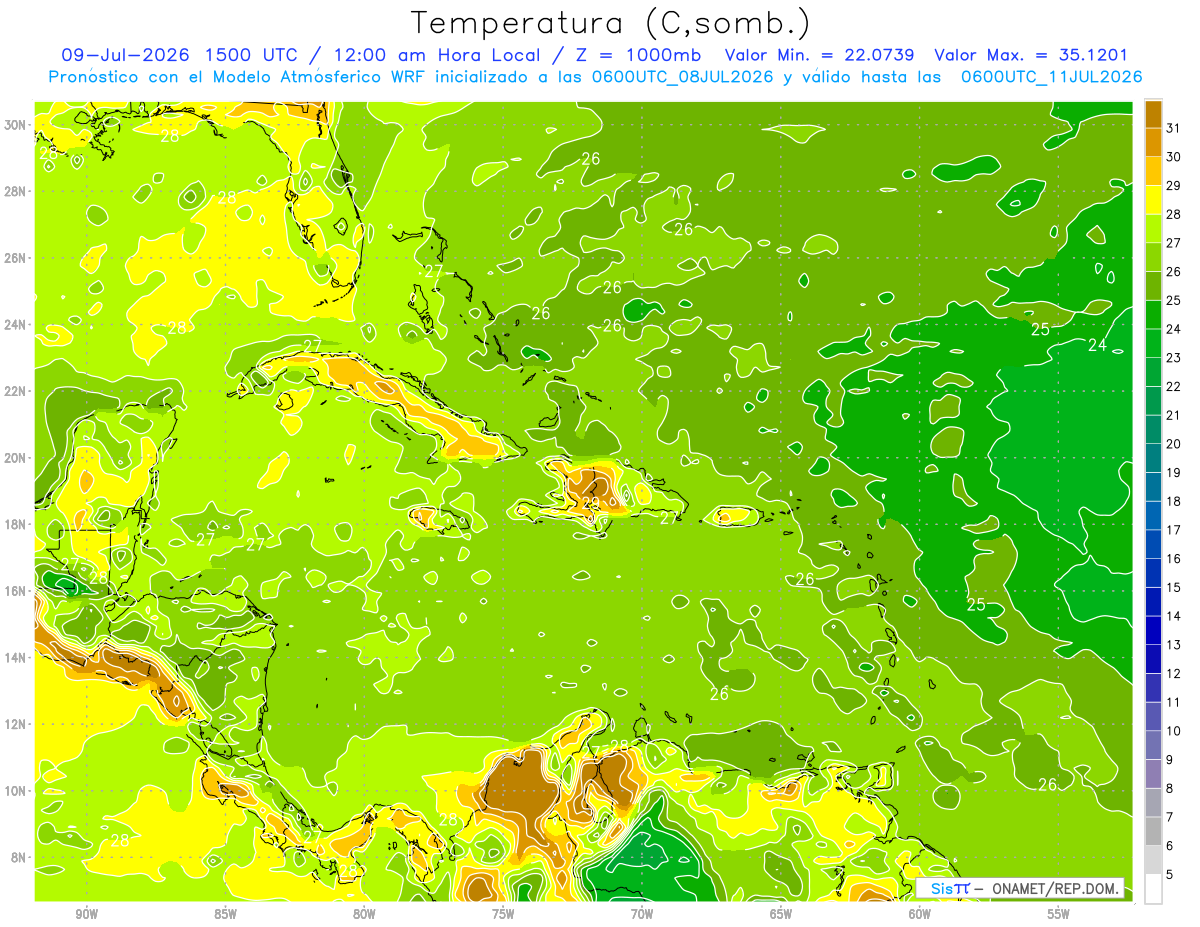
Task: Click the gray legend band between 6 and 7
Action: point(1153,832)
